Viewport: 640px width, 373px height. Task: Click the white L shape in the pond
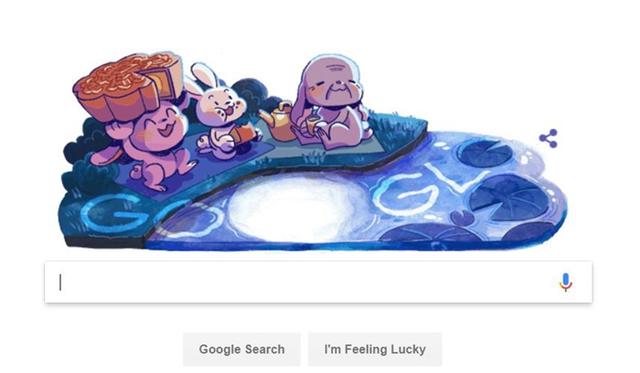pyautogui.click(x=455, y=178)
